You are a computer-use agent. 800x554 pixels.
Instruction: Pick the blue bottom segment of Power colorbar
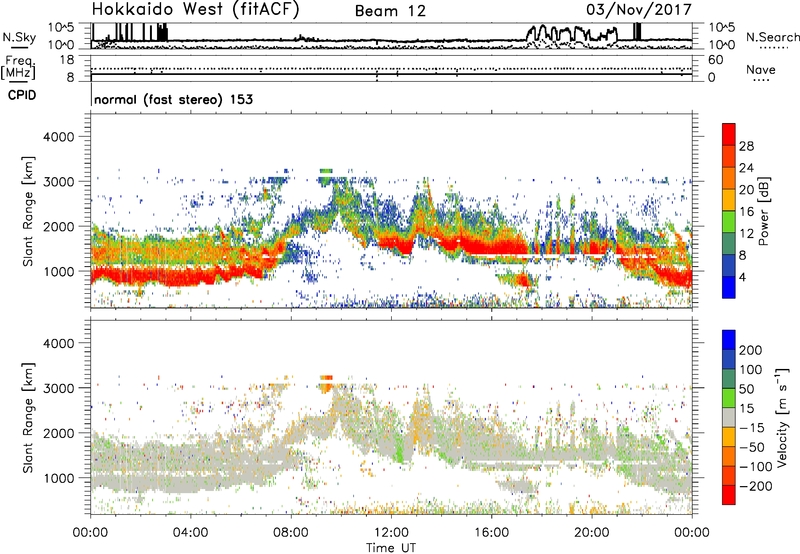tap(729, 287)
